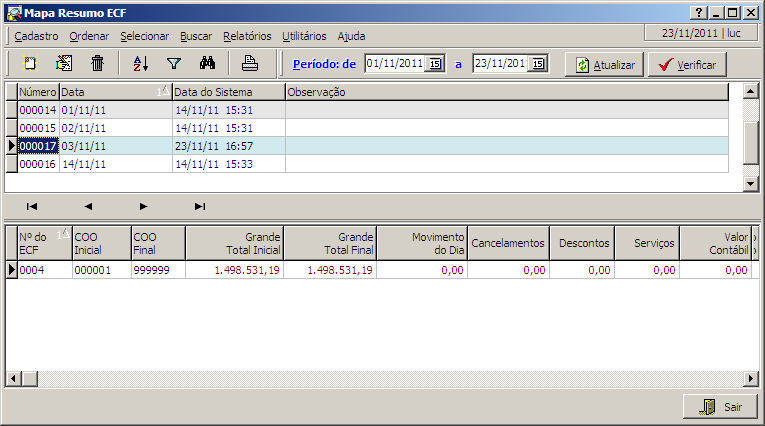Open the Utilitários menu
Screen dimensions: 765x426
304,35
